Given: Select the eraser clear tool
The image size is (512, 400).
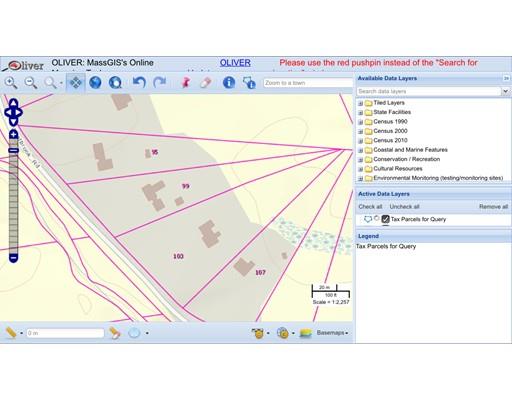Looking at the screenshot, I should (205, 82).
